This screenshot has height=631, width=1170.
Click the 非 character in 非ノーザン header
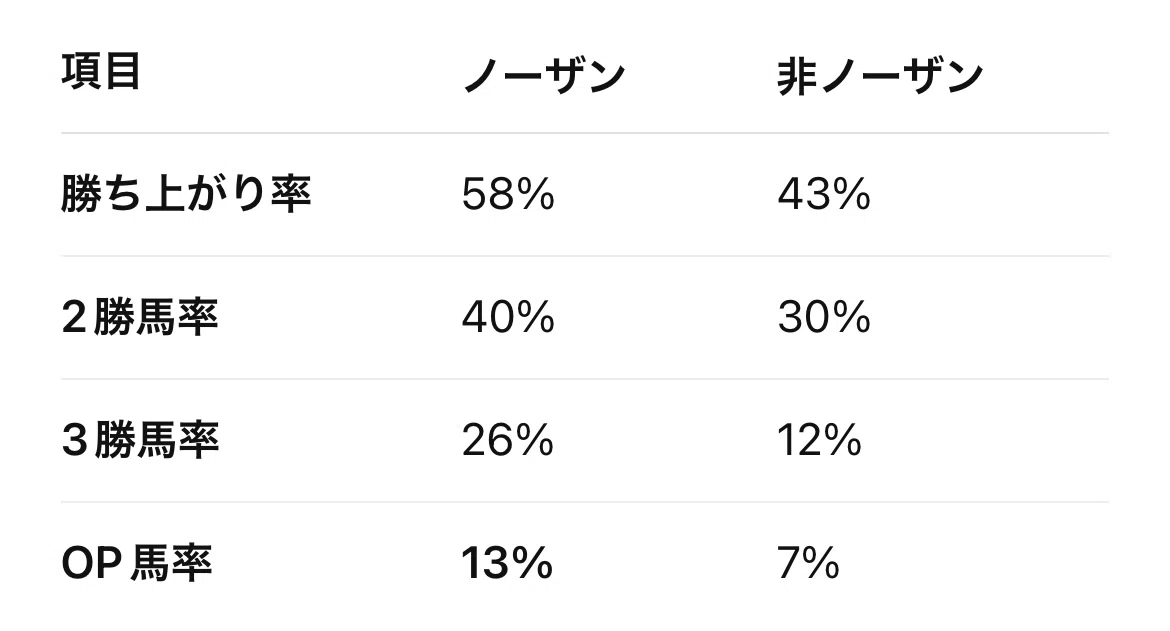[797, 76]
